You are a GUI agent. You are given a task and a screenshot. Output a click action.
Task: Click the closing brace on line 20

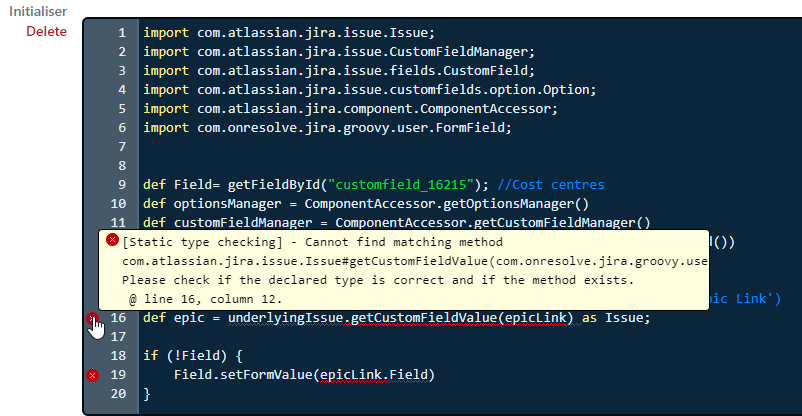point(147,394)
